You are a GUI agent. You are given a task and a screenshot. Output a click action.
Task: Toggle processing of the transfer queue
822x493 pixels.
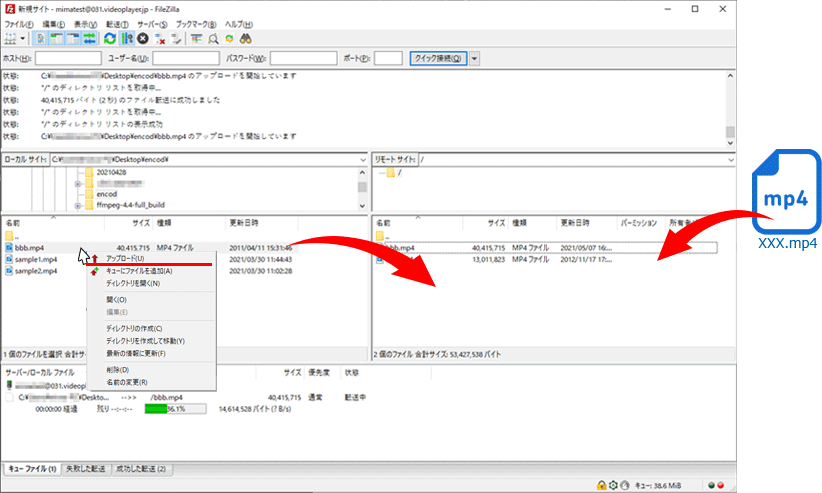(126, 38)
